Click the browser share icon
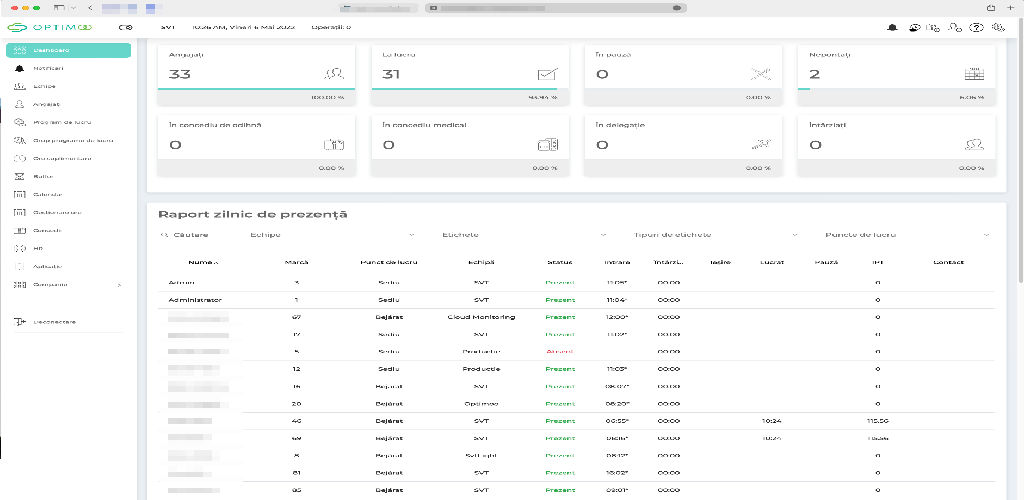The height and width of the screenshot is (500, 1024). coord(991,8)
